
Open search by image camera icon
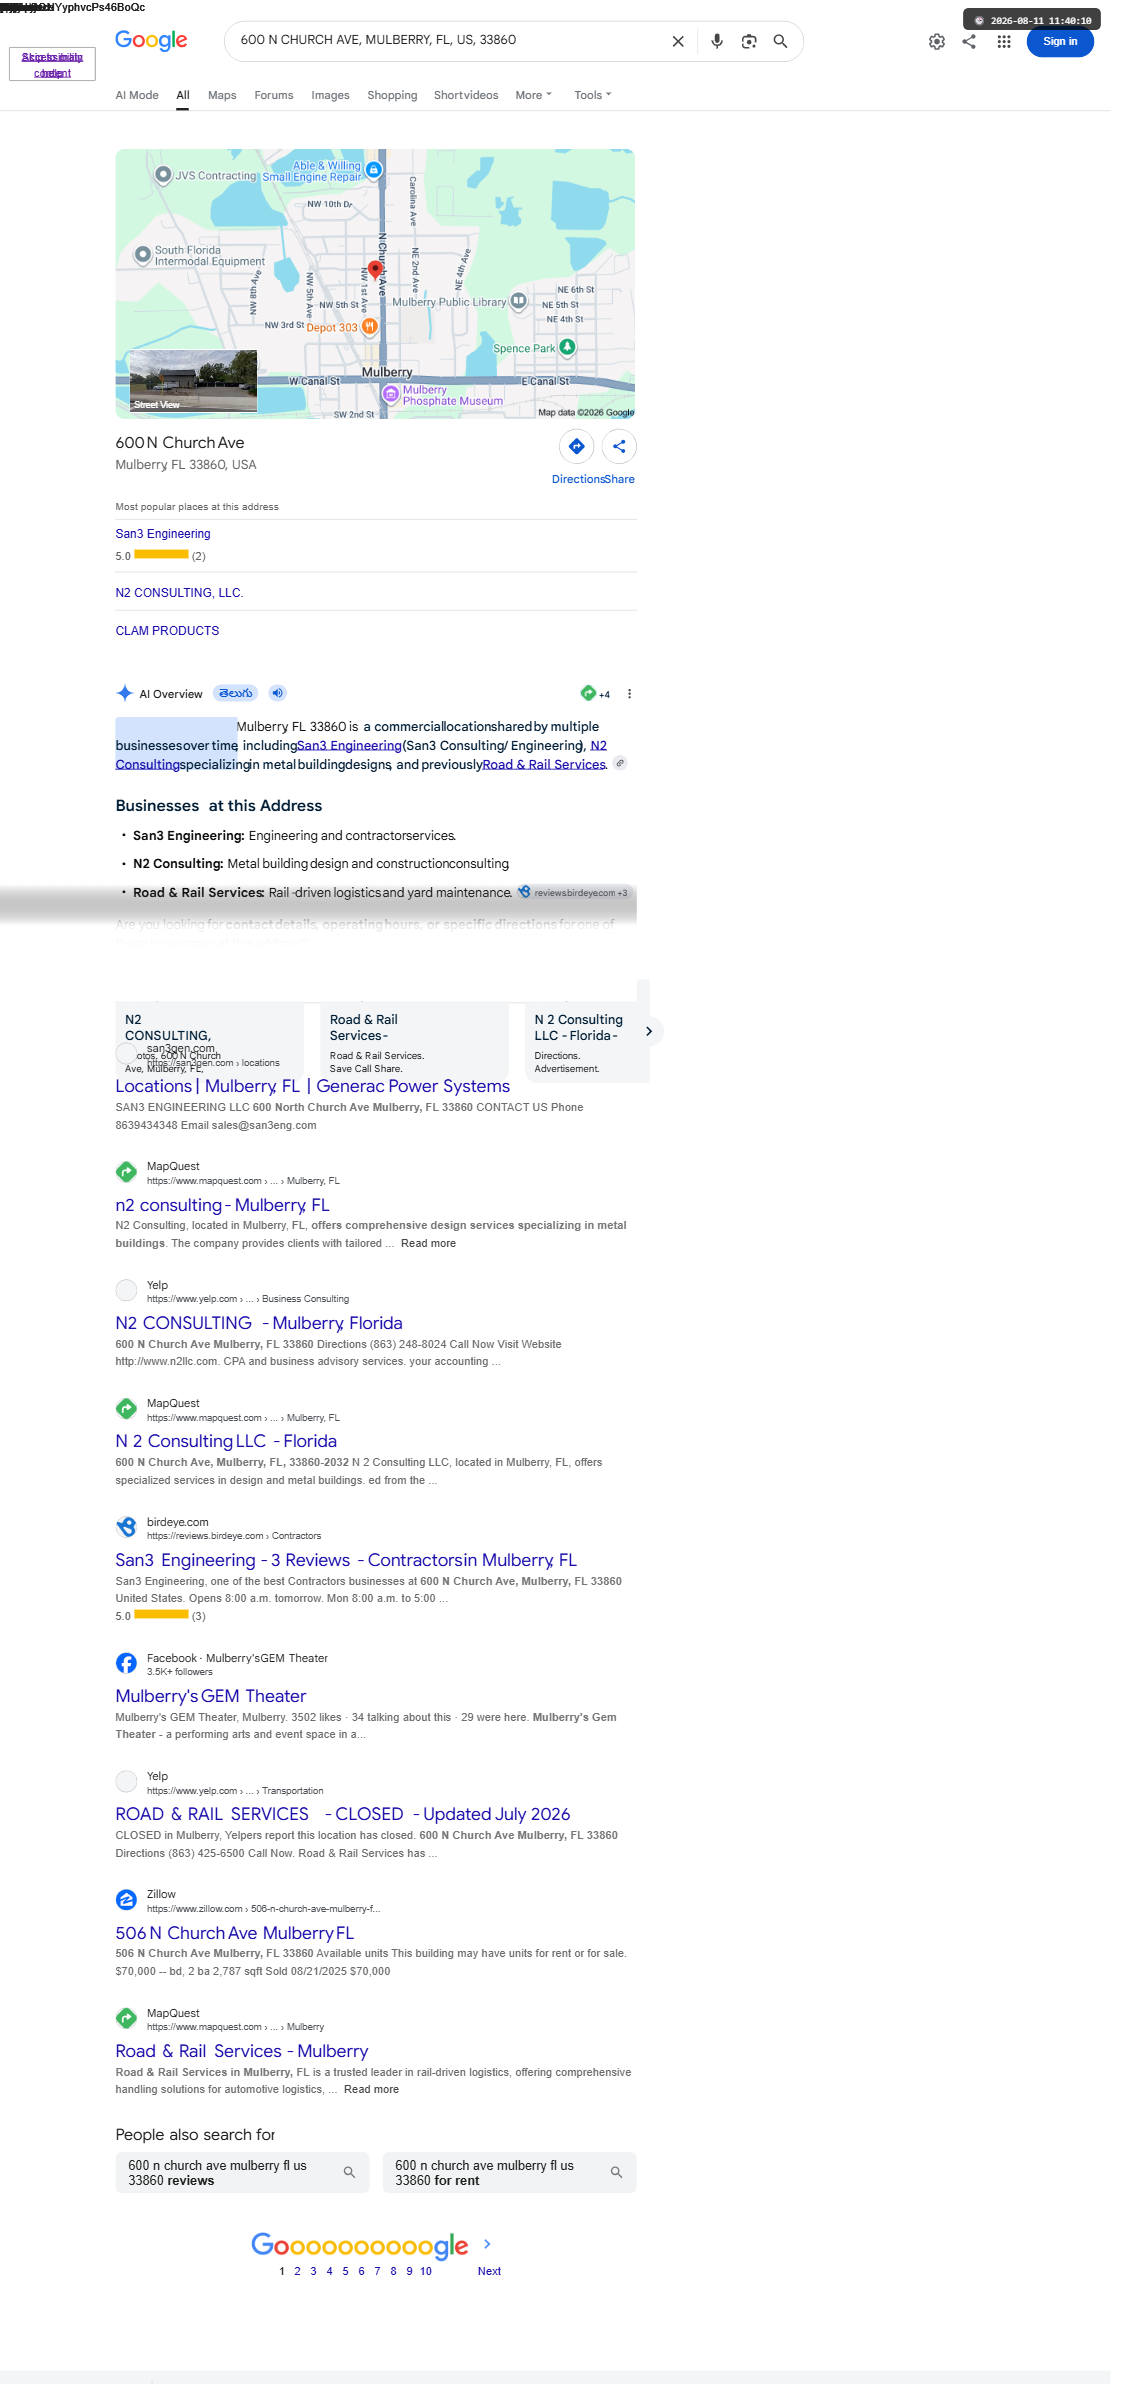(x=749, y=41)
